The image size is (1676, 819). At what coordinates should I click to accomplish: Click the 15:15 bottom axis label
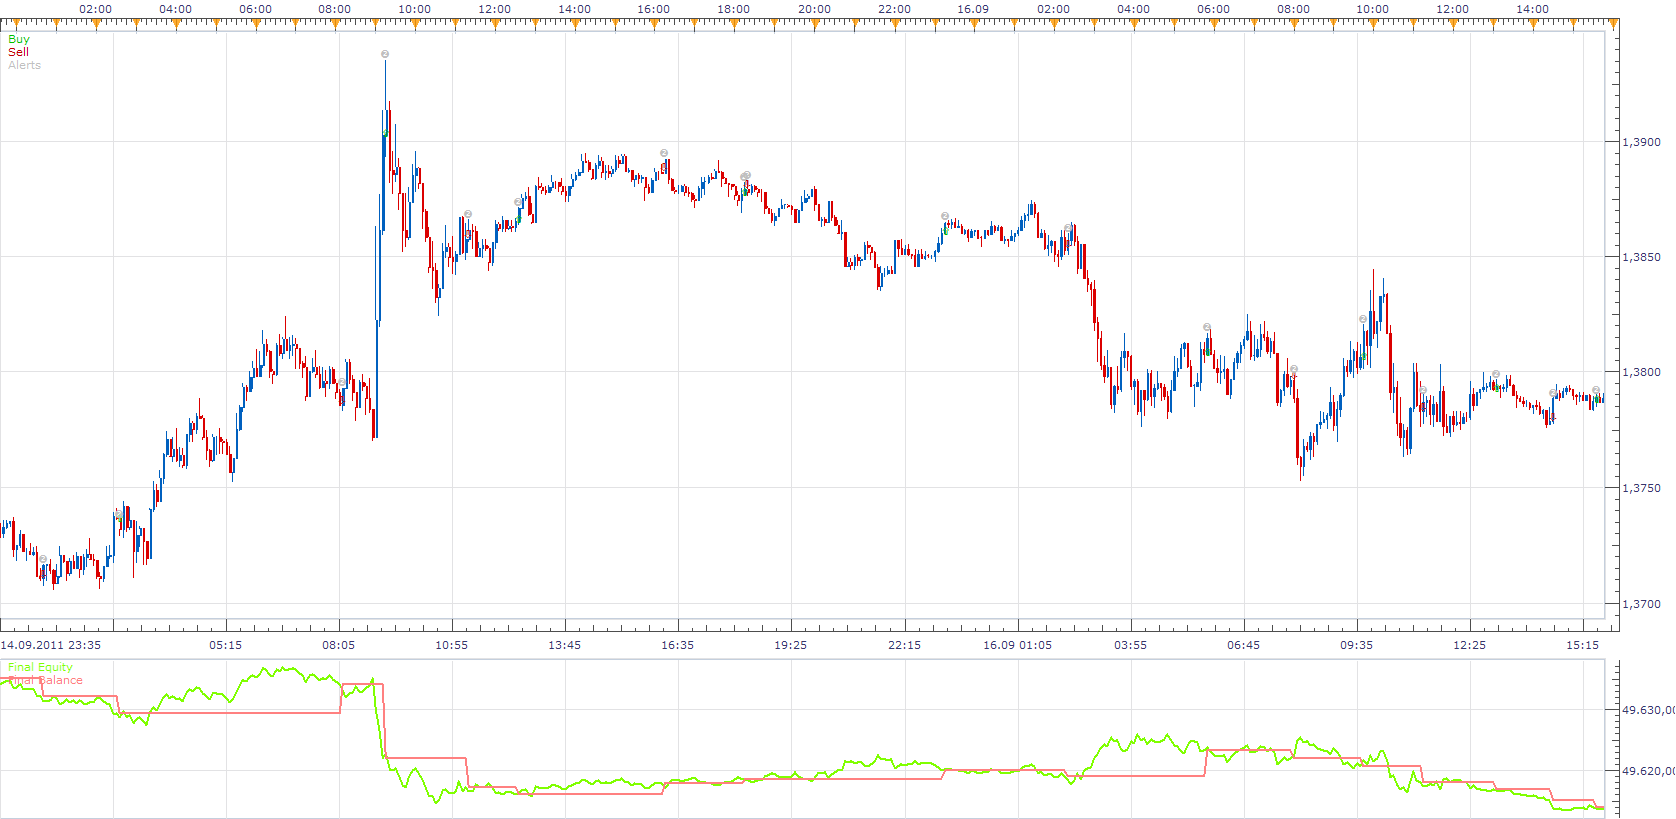[1582, 645]
